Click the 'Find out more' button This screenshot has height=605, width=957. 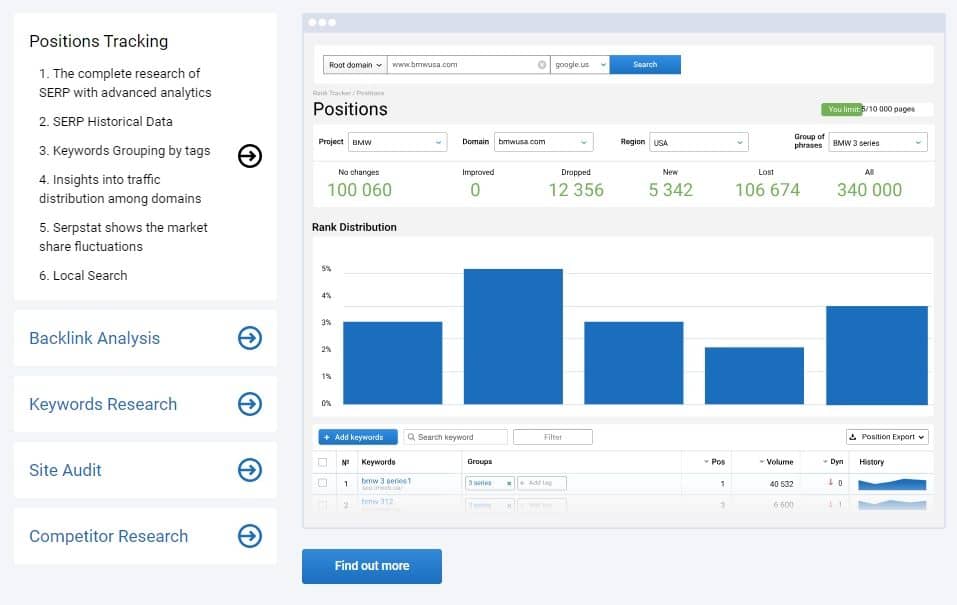coord(371,566)
